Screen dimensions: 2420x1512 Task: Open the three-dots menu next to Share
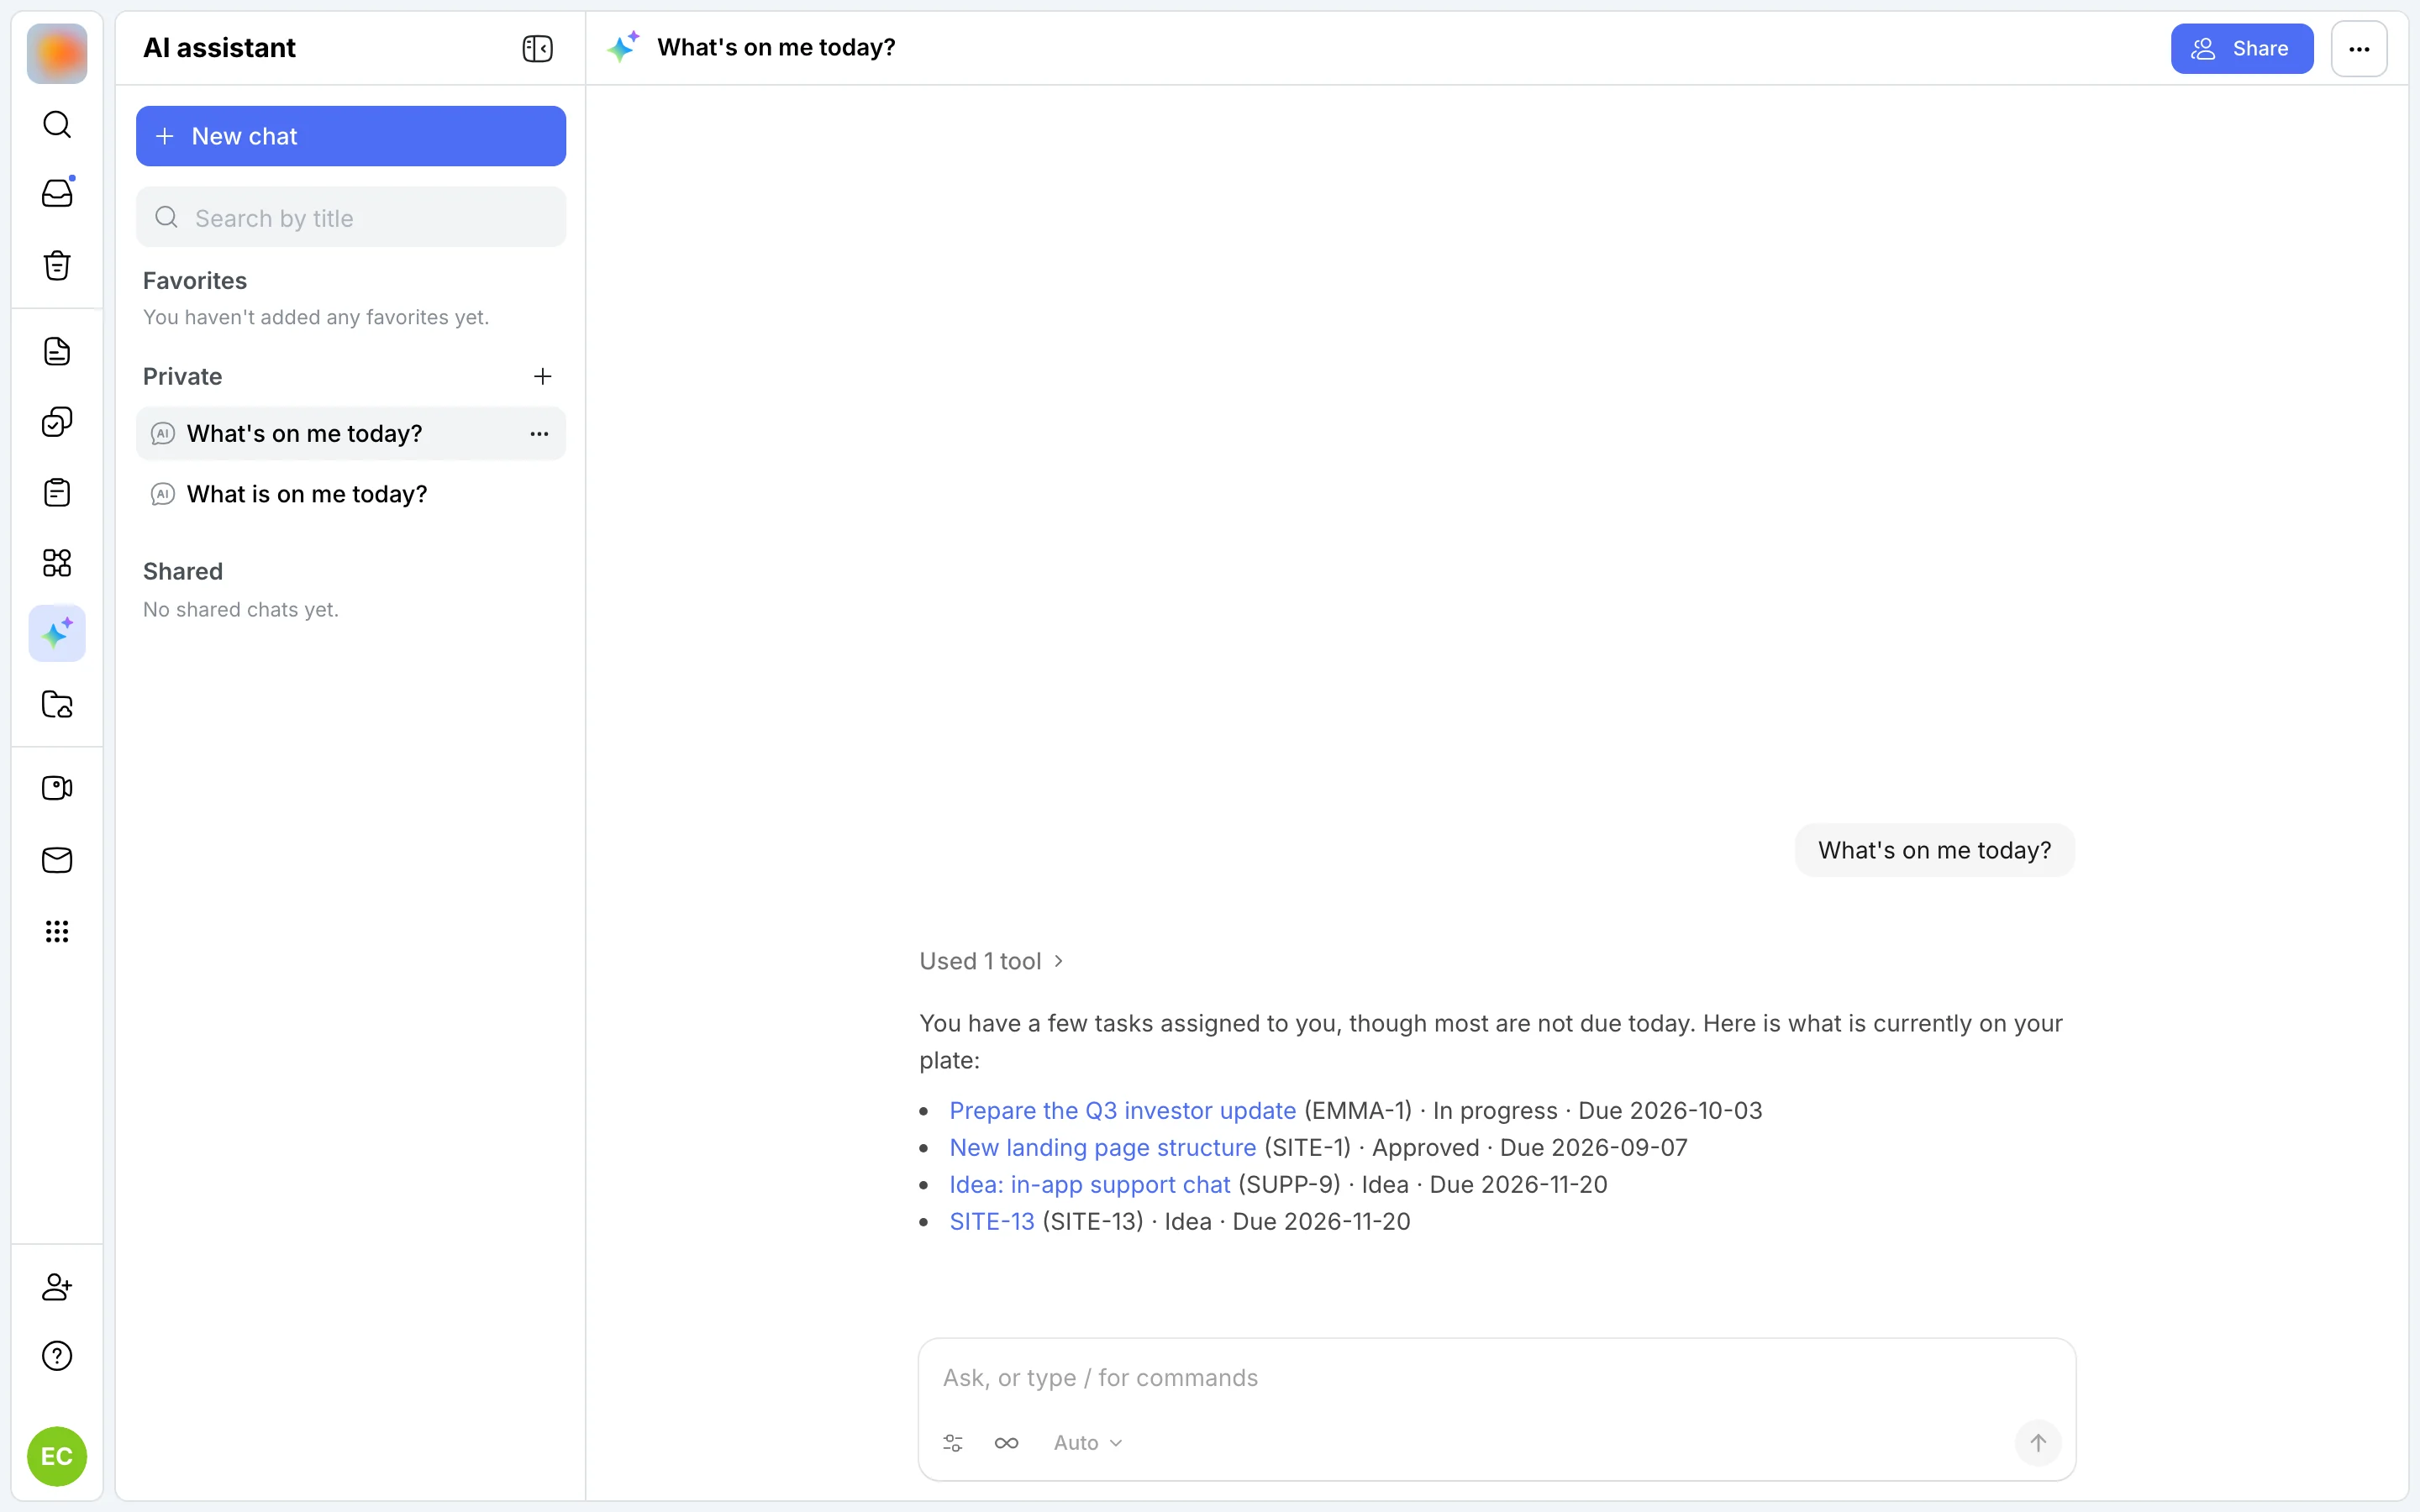[x=2359, y=49]
